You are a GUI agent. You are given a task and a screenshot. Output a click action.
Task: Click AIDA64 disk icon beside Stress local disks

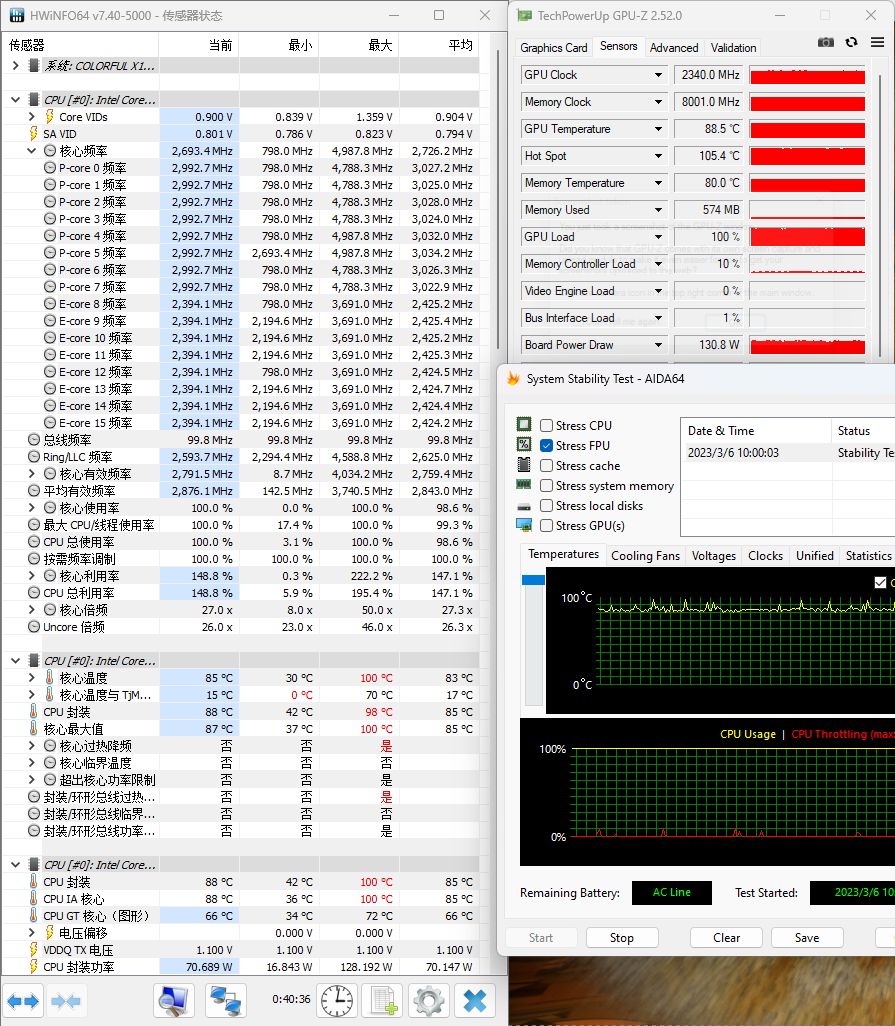[x=524, y=506]
